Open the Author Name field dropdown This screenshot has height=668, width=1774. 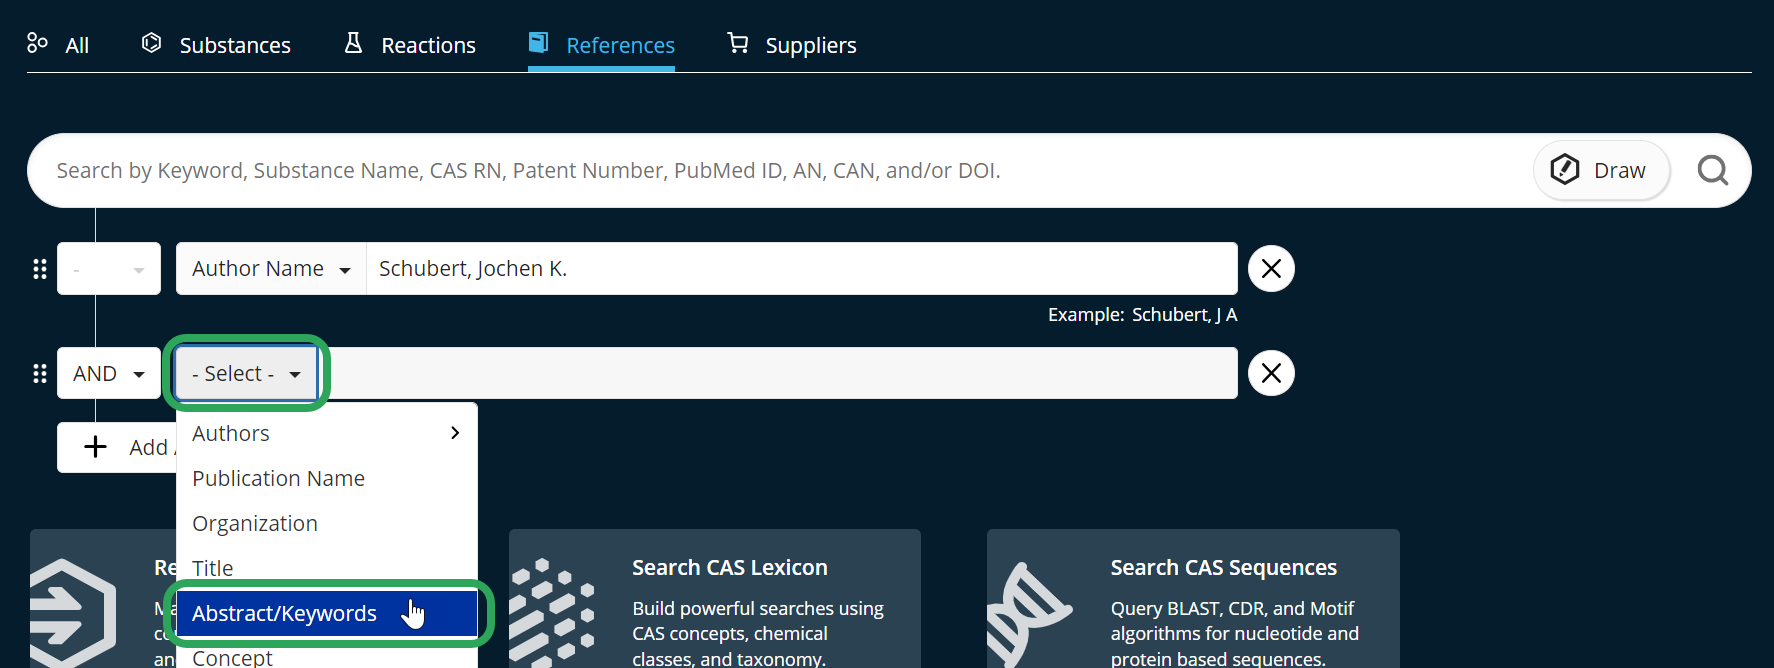click(271, 269)
